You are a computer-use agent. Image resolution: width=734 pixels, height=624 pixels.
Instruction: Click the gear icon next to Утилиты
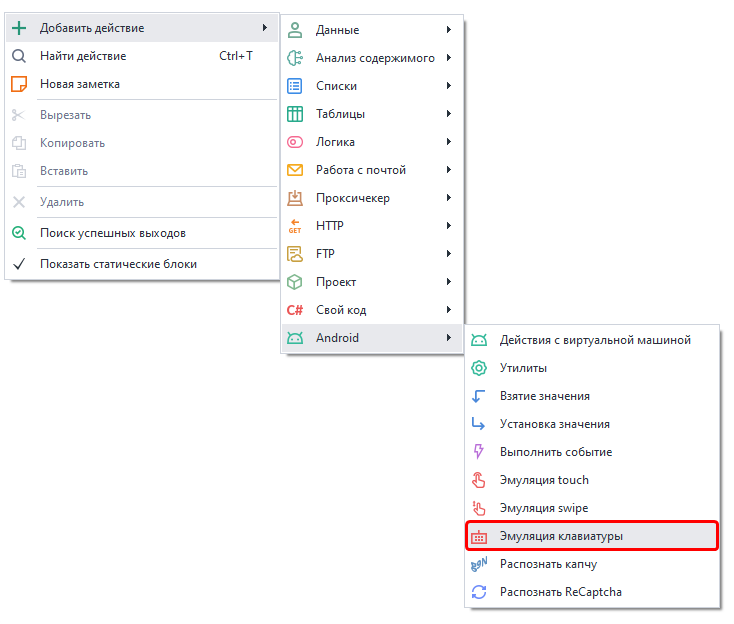point(479,368)
